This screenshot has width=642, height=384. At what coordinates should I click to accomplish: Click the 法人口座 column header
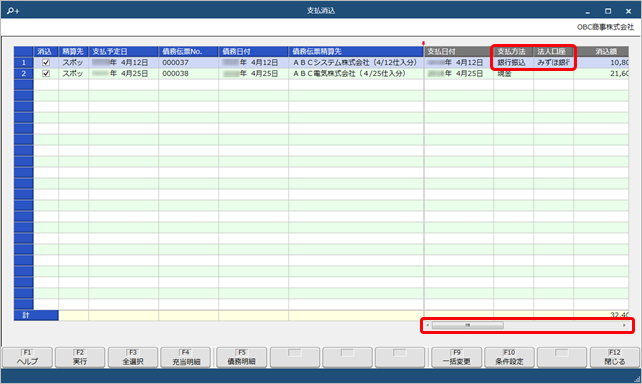pos(554,52)
